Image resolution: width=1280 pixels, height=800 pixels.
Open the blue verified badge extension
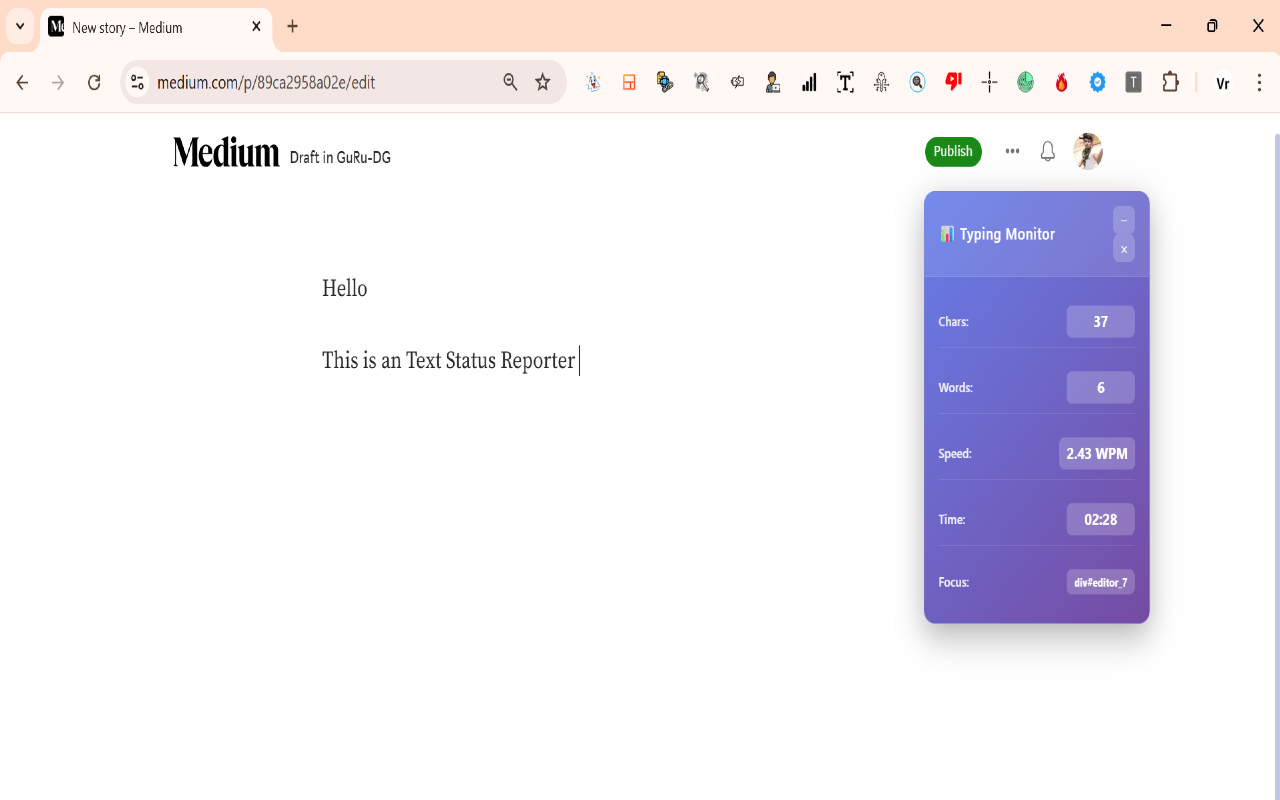(1097, 83)
